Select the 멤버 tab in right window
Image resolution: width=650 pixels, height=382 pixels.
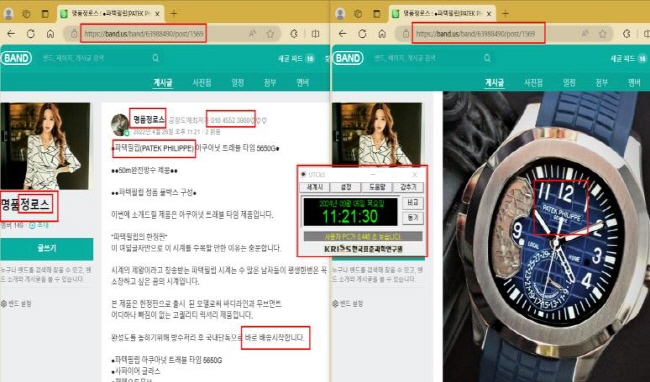click(x=634, y=82)
